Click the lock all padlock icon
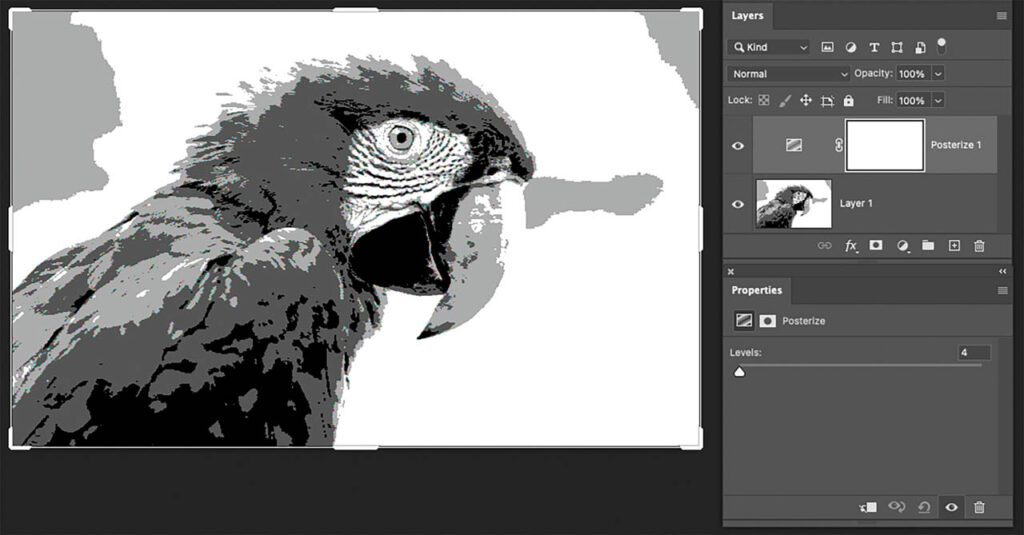Screen dimensions: 1024x535 849,101
